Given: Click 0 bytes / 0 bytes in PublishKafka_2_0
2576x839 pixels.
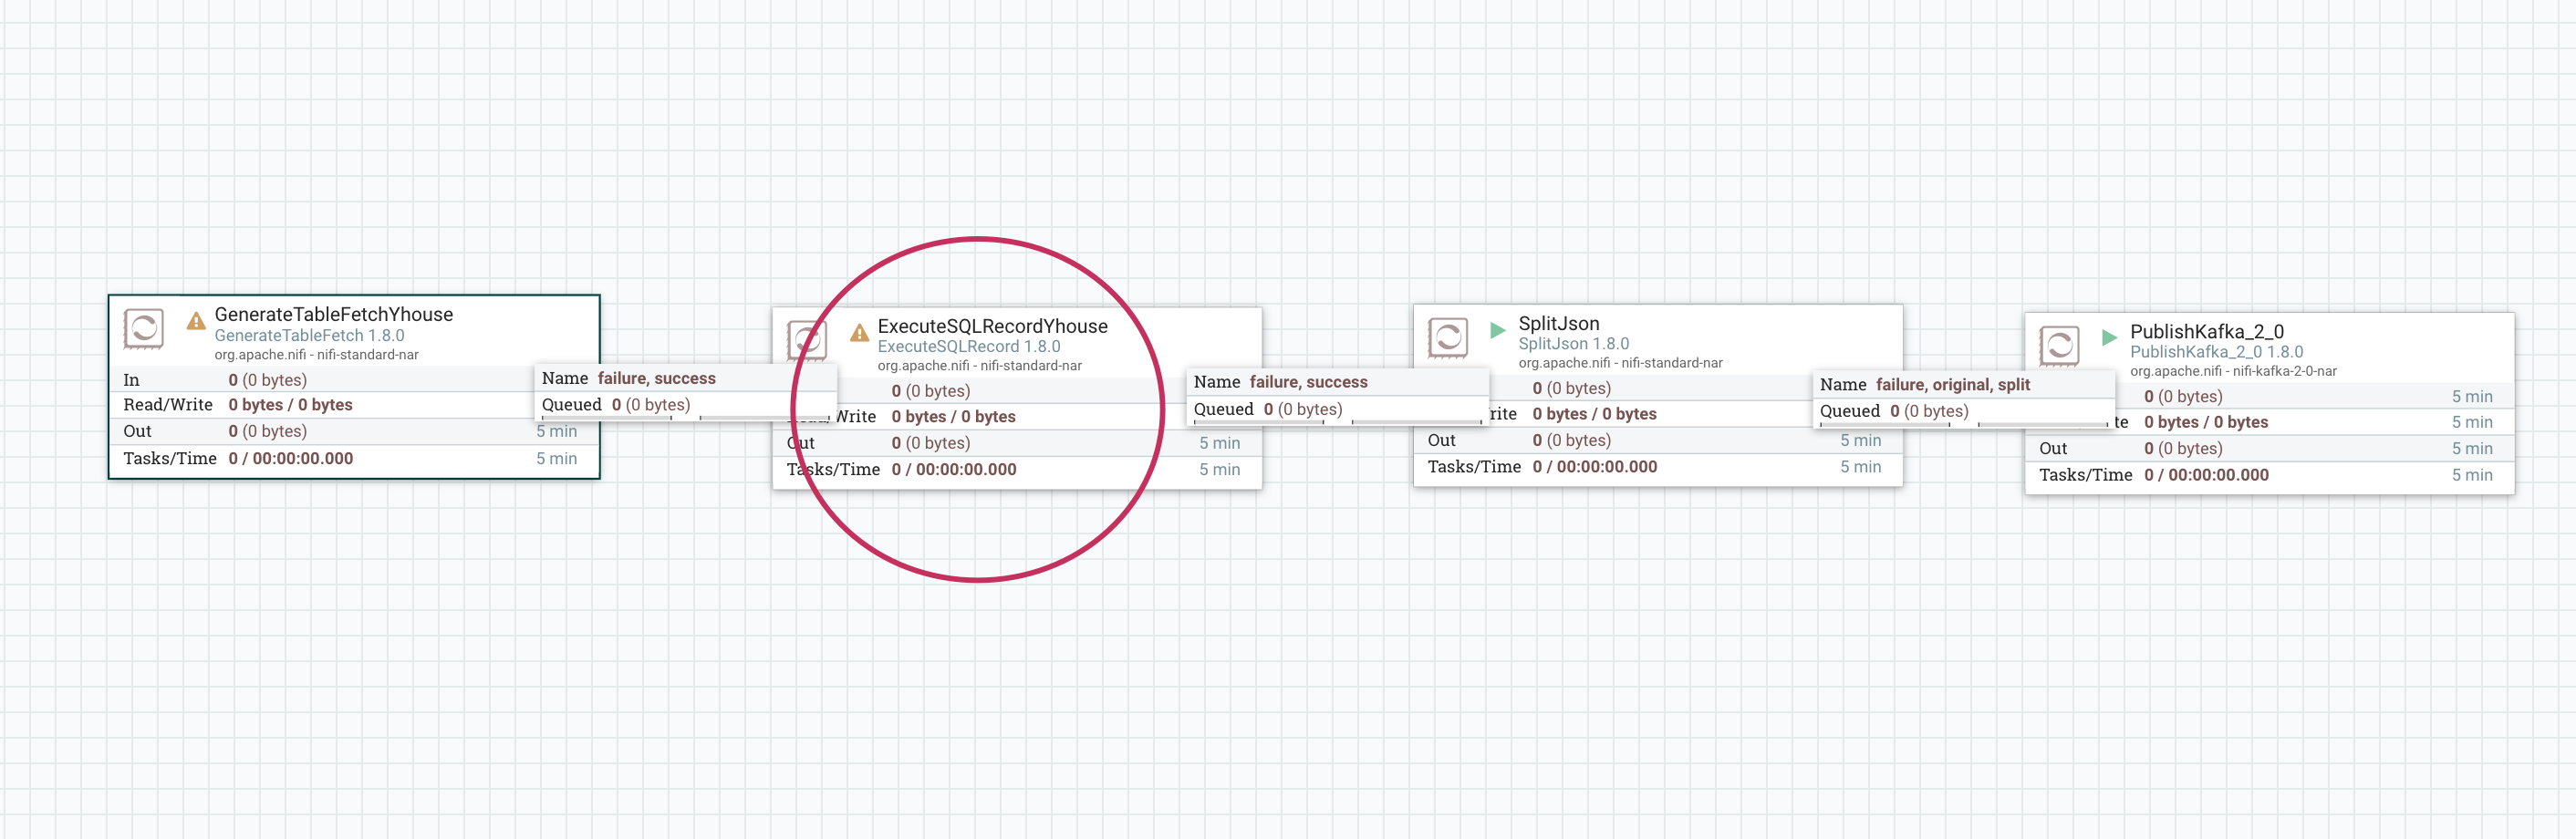Looking at the screenshot, I should tap(2206, 423).
